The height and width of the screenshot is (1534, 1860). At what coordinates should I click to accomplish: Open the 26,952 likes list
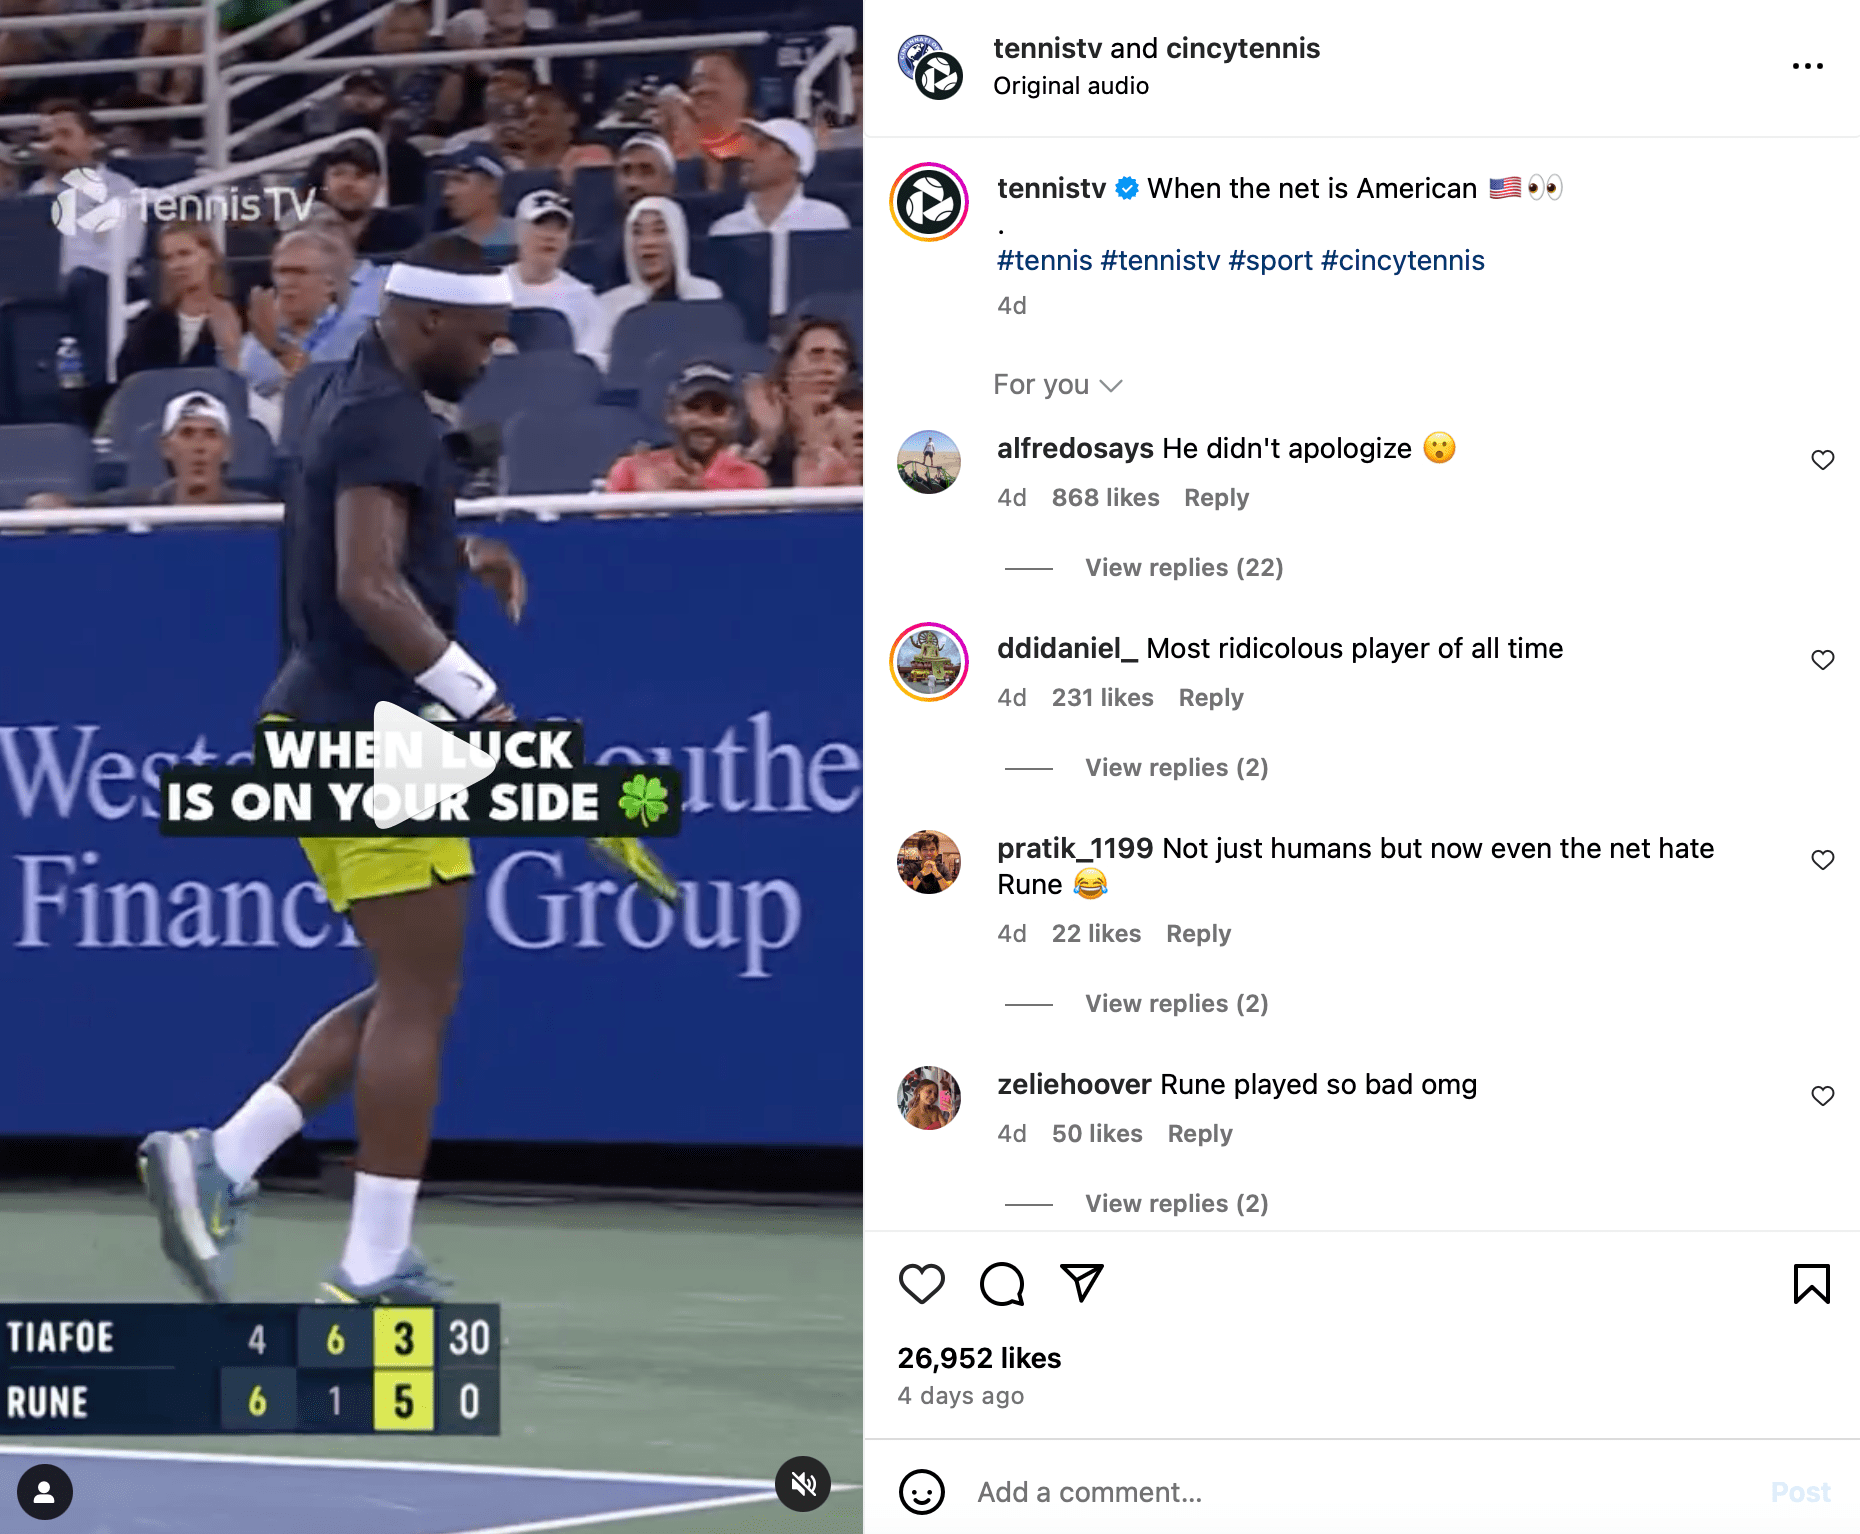(979, 1358)
